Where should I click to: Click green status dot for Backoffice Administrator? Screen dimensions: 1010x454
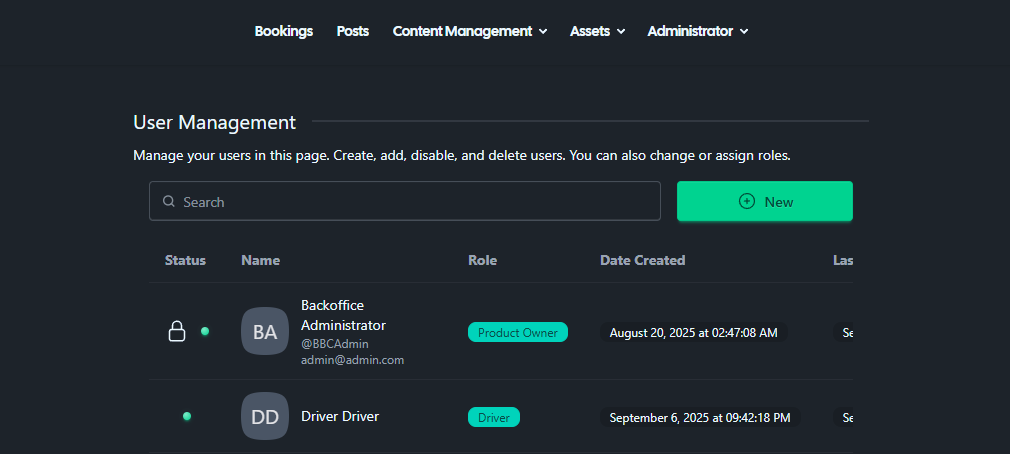(x=205, y=331)
